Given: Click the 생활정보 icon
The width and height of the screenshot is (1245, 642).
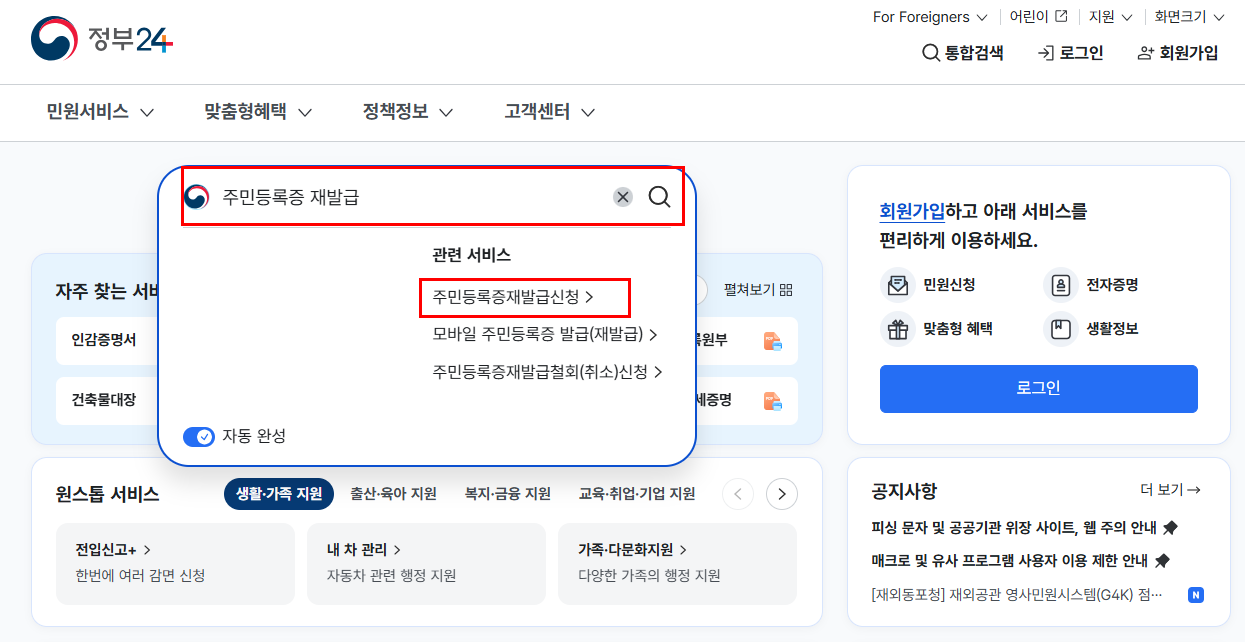Looking at the screenshot, I should [1059, 328].
